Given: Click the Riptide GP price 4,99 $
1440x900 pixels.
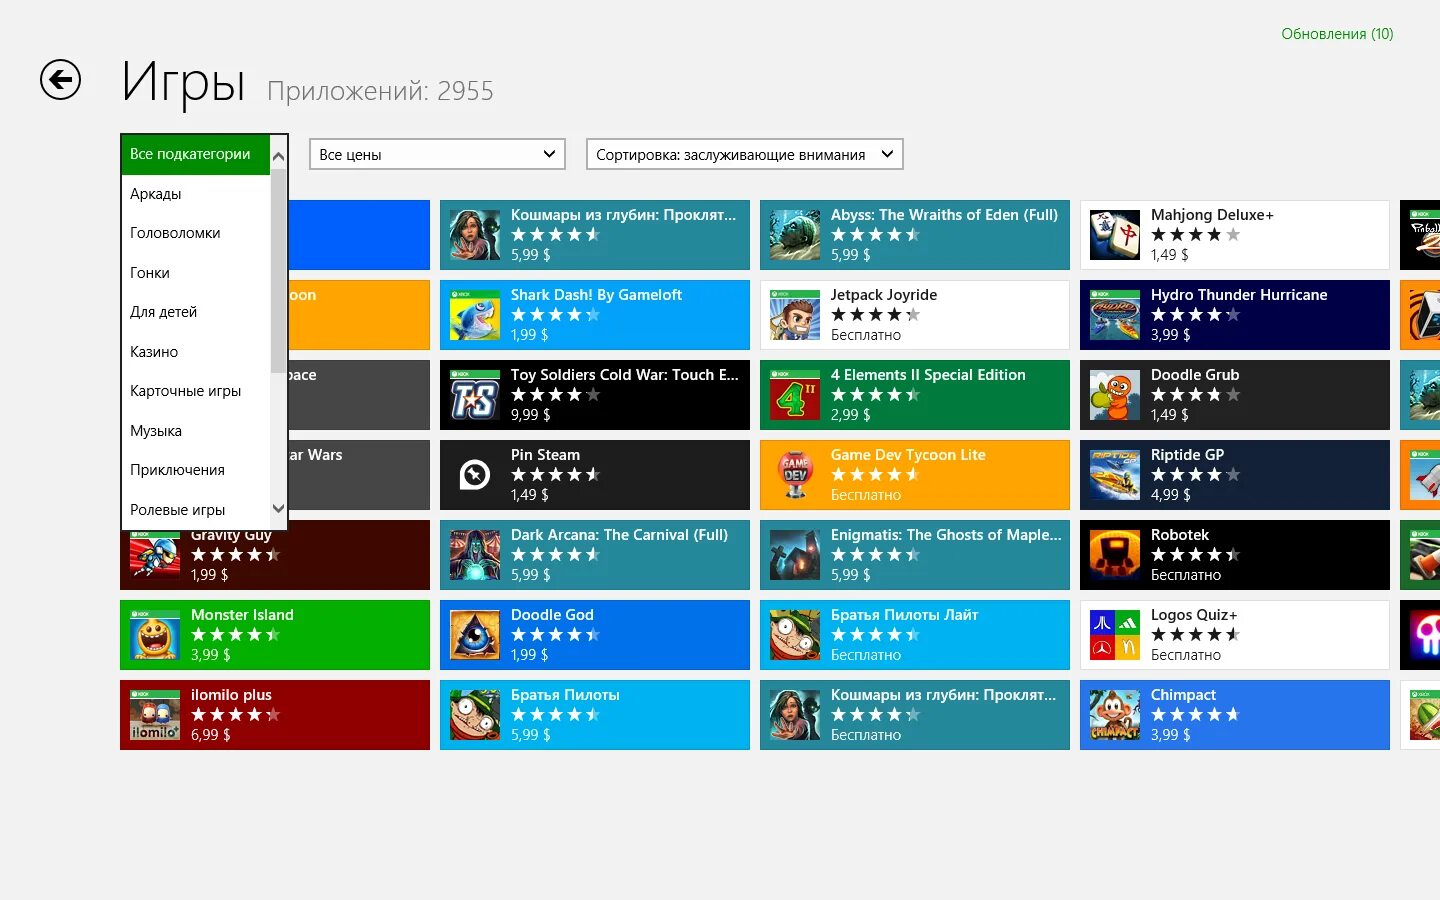Looking at the screenshot, I should pyautogui.click(x=1170, y=495).
